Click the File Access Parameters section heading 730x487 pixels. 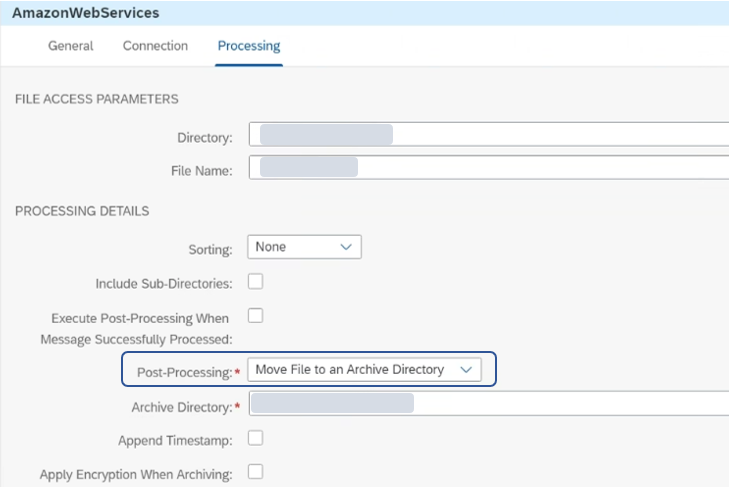click(96, 99)
